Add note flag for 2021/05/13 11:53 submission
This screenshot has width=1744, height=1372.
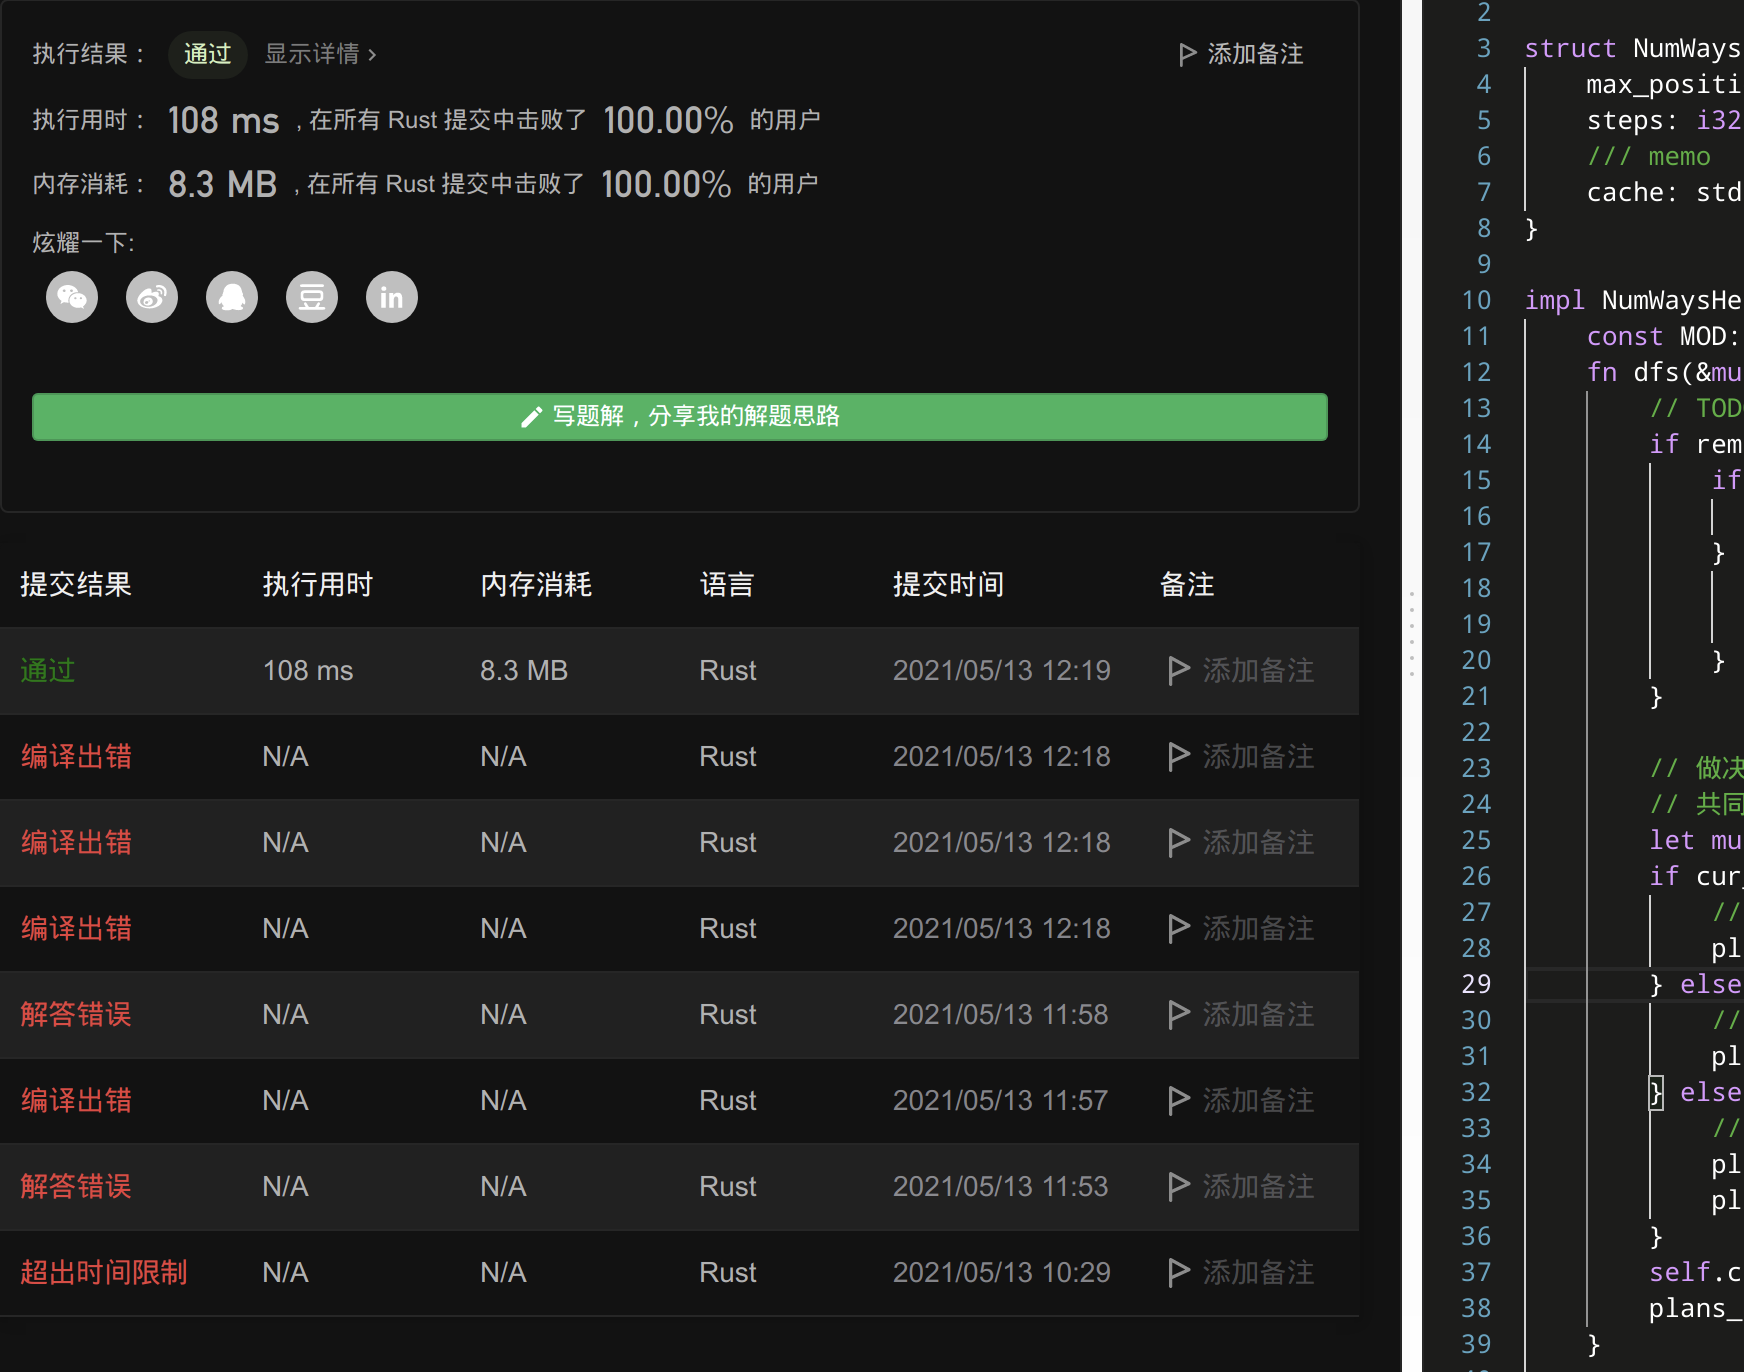(1241, 1186)
